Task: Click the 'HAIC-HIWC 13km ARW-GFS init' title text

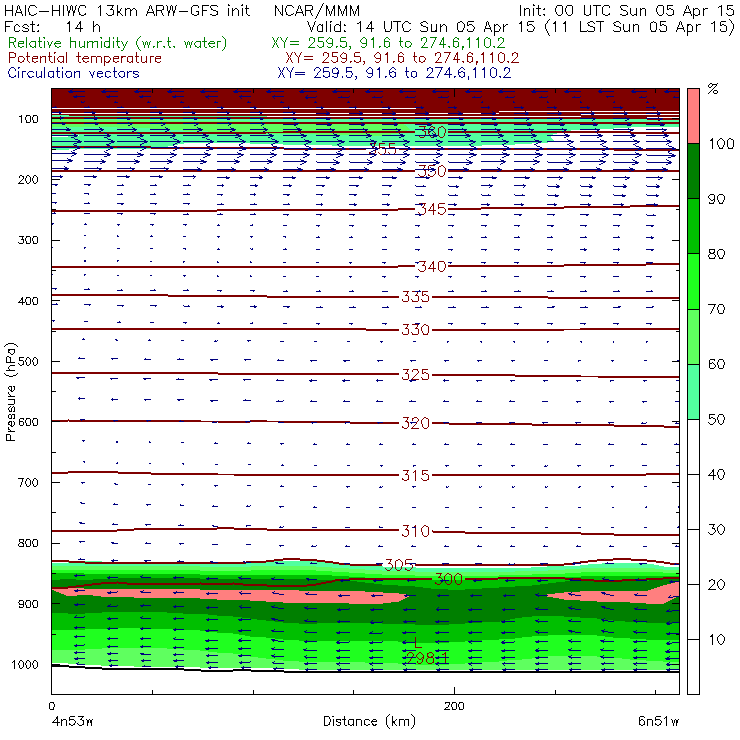Action: coord(127,10)
